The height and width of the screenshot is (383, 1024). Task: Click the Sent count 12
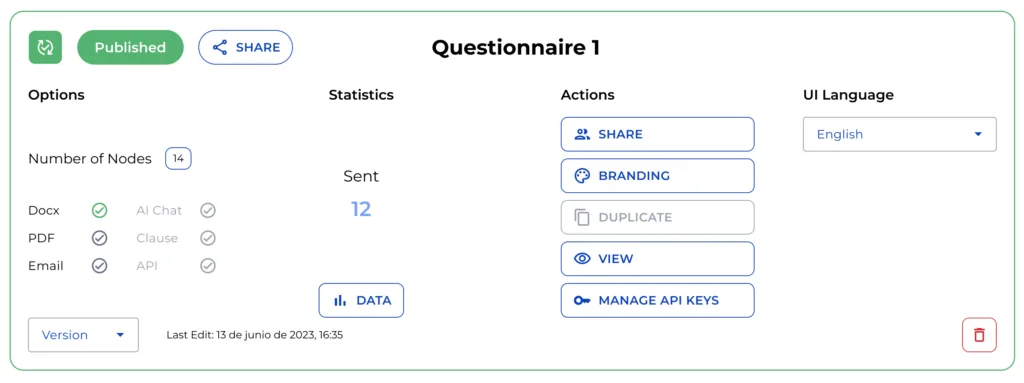(361, 209)
